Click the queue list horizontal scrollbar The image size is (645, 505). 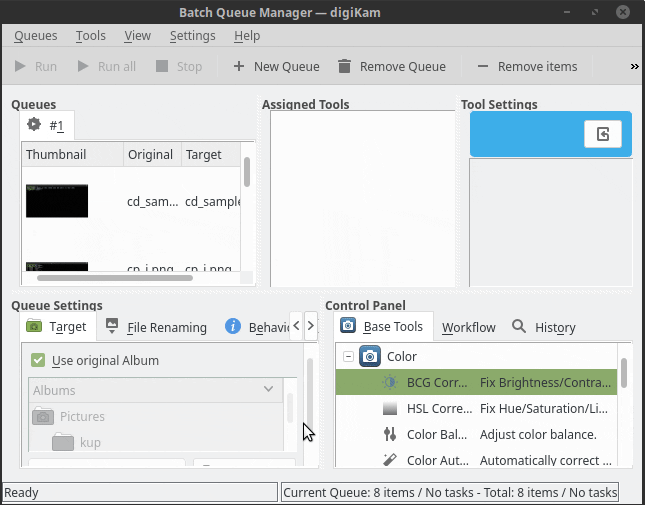[115, 278]
